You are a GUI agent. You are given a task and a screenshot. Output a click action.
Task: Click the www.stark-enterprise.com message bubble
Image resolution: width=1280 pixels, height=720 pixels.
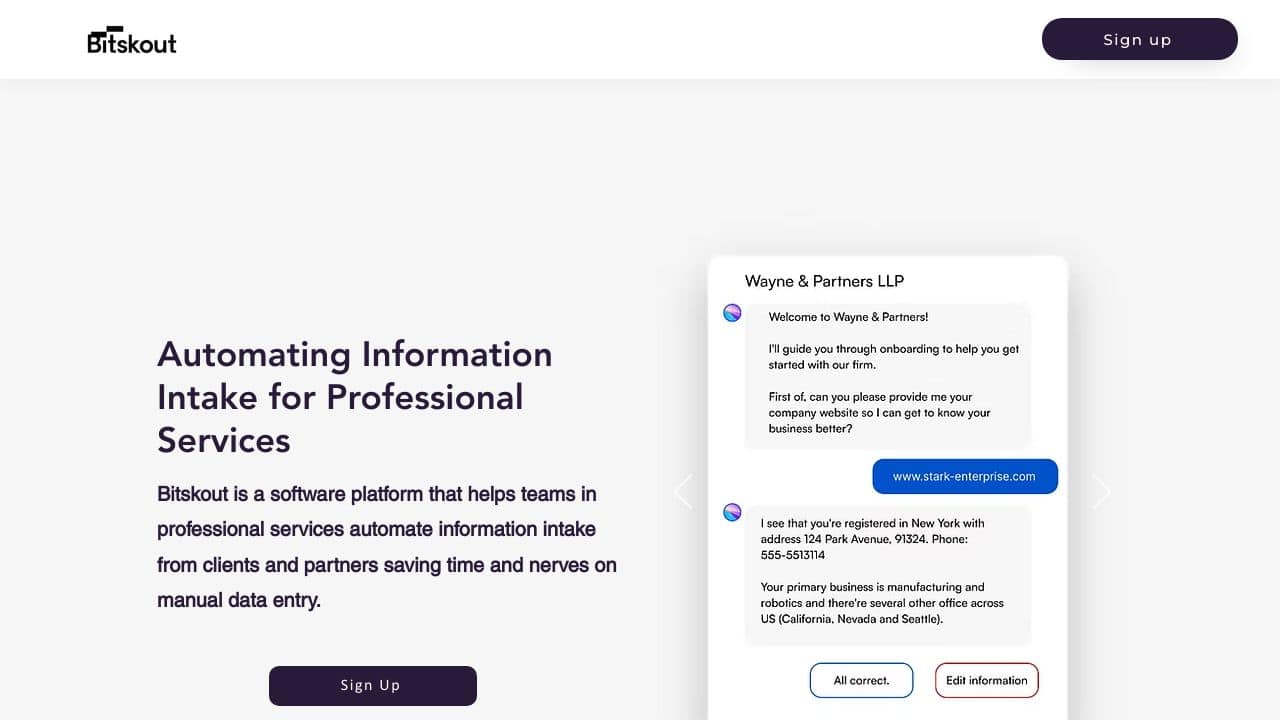click(965, 476)
